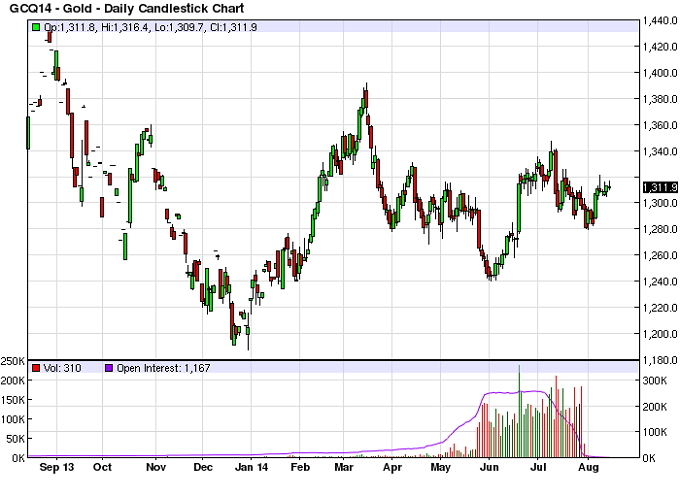The height and width of the screenshot is (497, 680).
Task: Click the 1,360.0 price axis label
Action: click(660, 125)
